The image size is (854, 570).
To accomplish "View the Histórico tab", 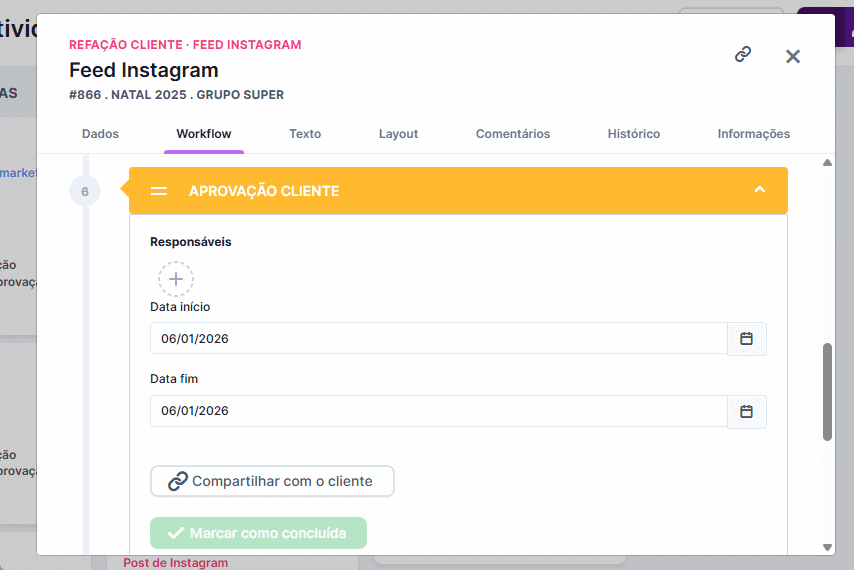I will [633, 134].
